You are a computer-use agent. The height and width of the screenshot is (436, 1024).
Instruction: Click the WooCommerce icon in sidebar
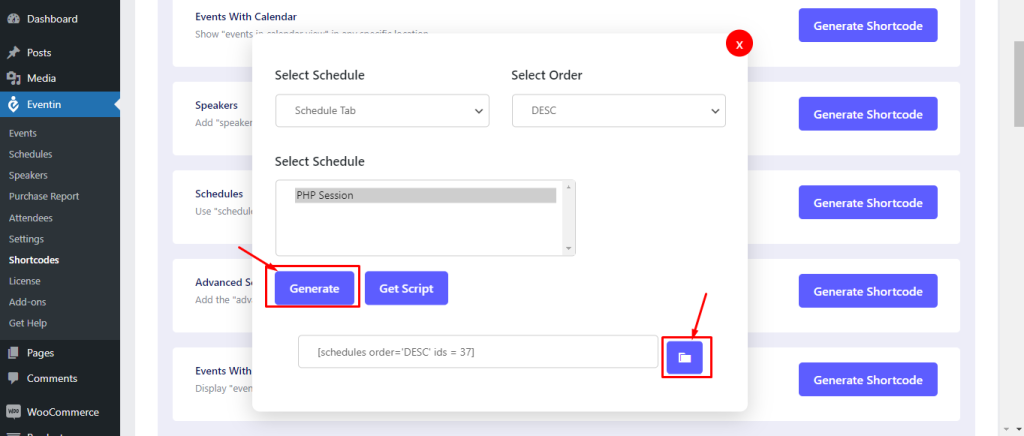[x=13, y=412]
